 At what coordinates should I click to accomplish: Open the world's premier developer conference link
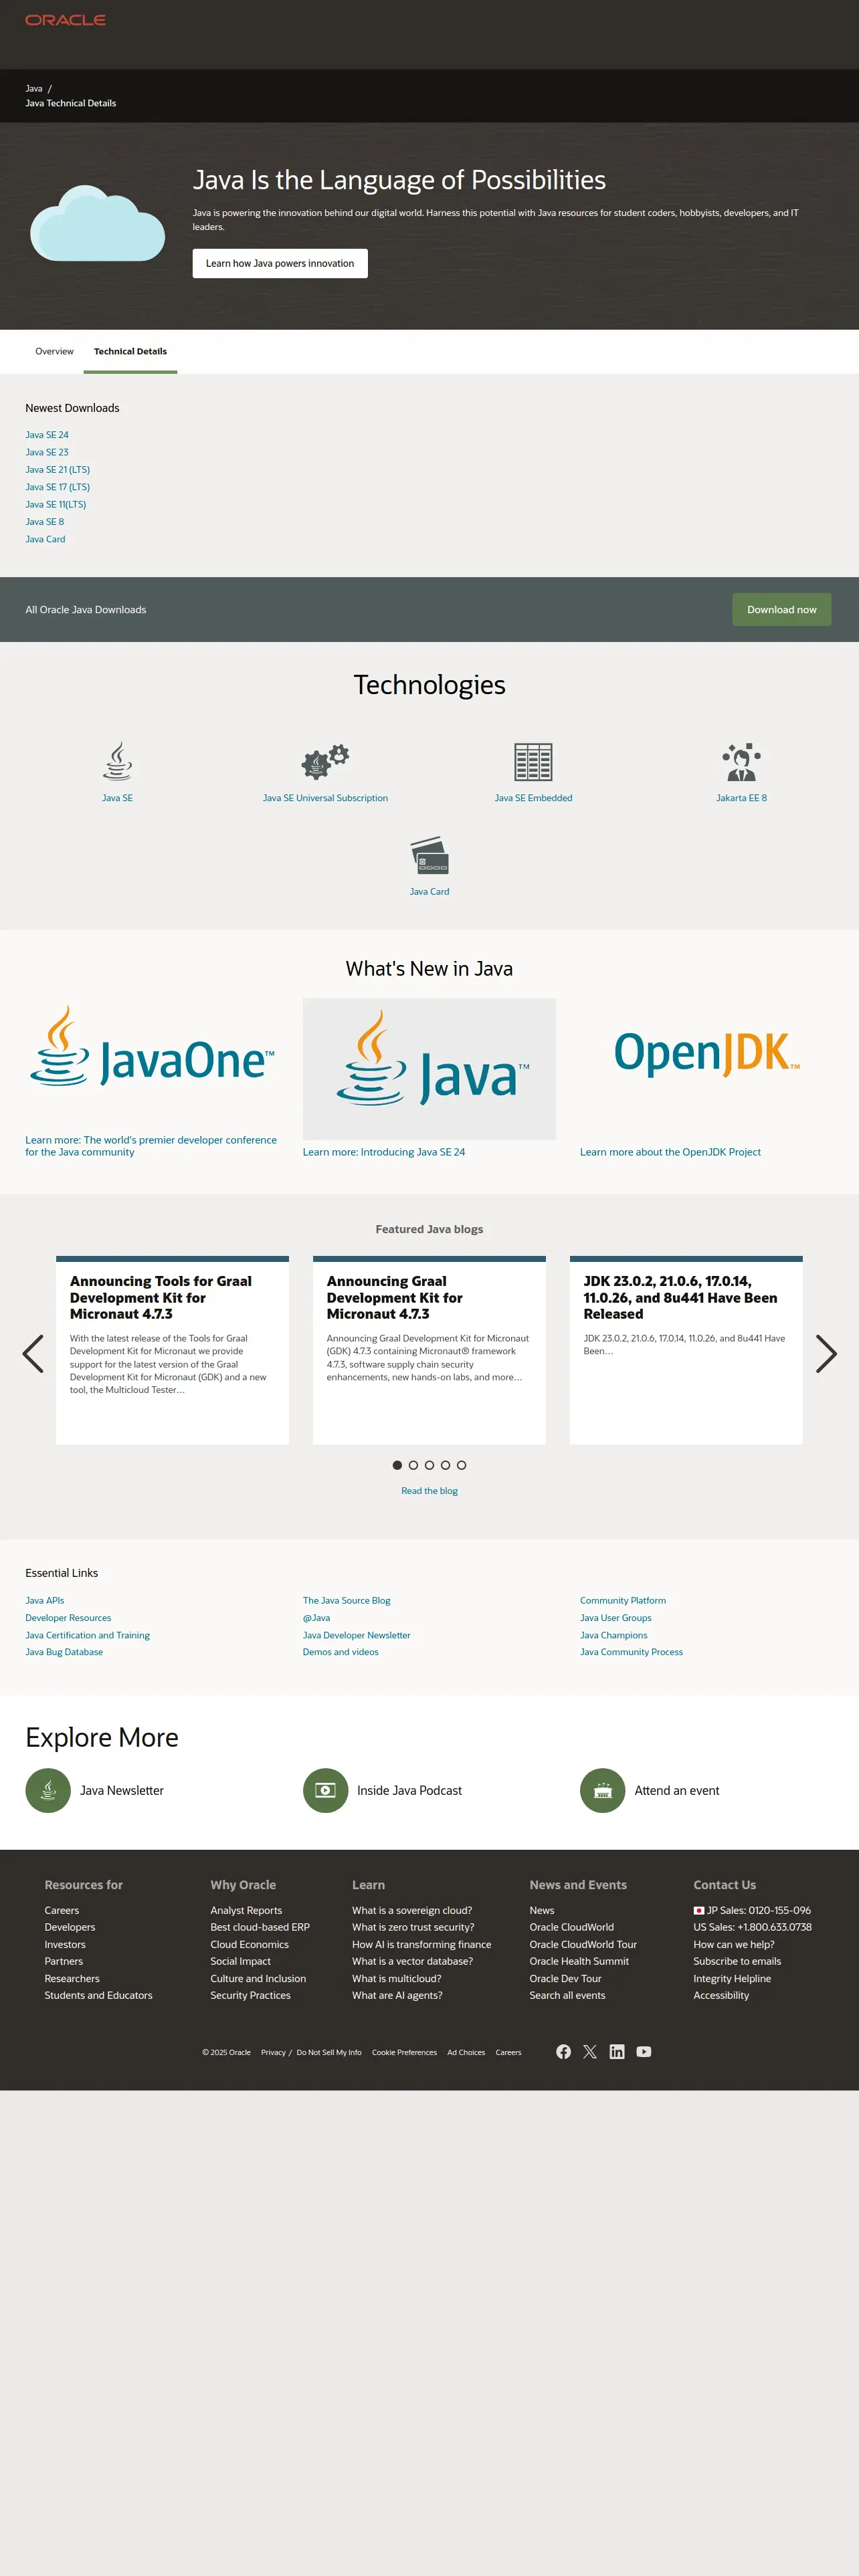point(151,1146)
